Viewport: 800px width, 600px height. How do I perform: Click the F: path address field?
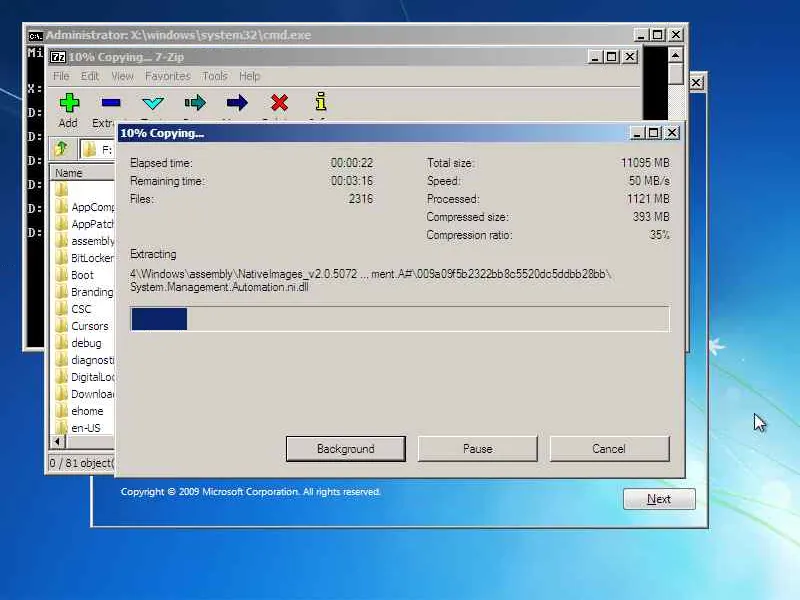tap(98, 149)
